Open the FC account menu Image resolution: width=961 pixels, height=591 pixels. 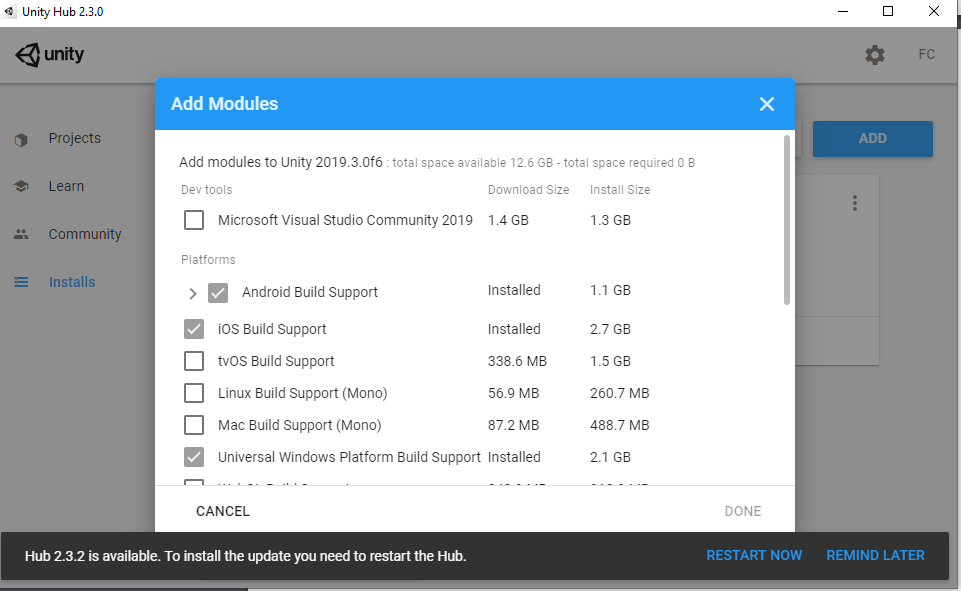[927, 55]
